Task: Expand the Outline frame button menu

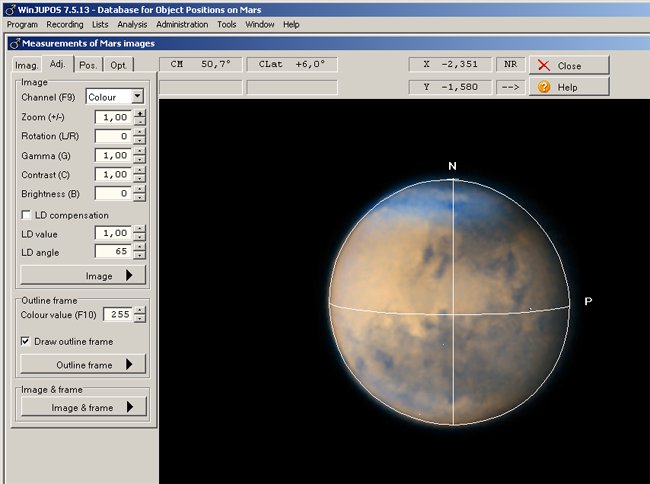Action: pyautogui.click(x=84, y=365)
